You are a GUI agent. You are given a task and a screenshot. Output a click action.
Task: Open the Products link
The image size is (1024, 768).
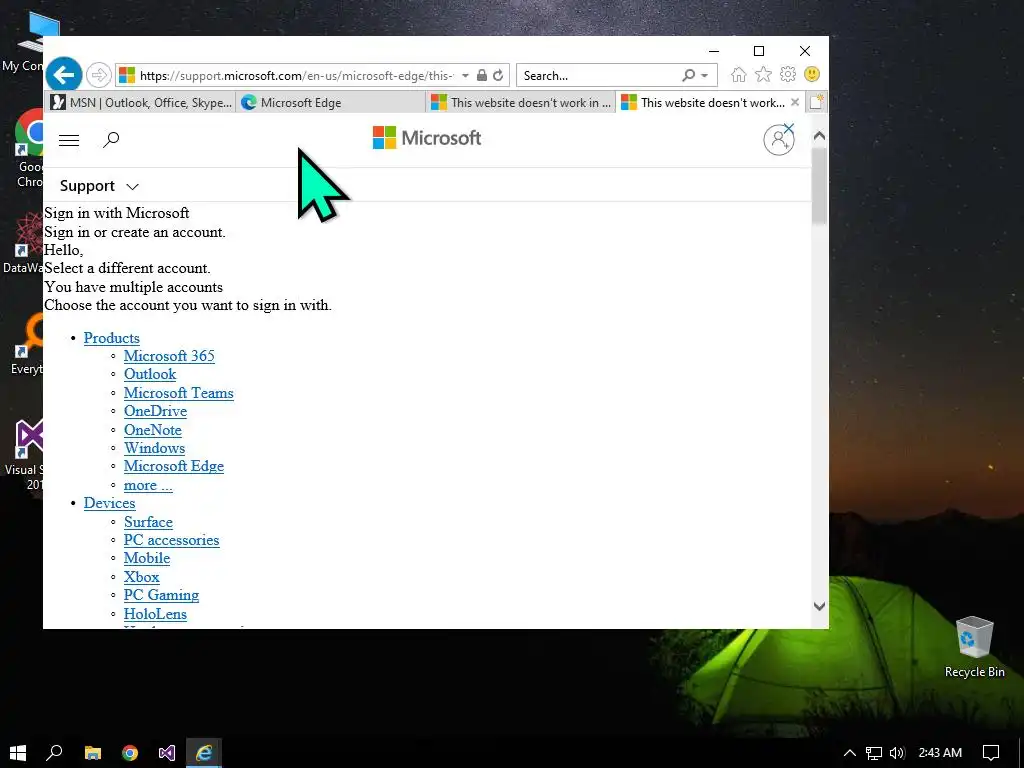[x=112, y=338]
